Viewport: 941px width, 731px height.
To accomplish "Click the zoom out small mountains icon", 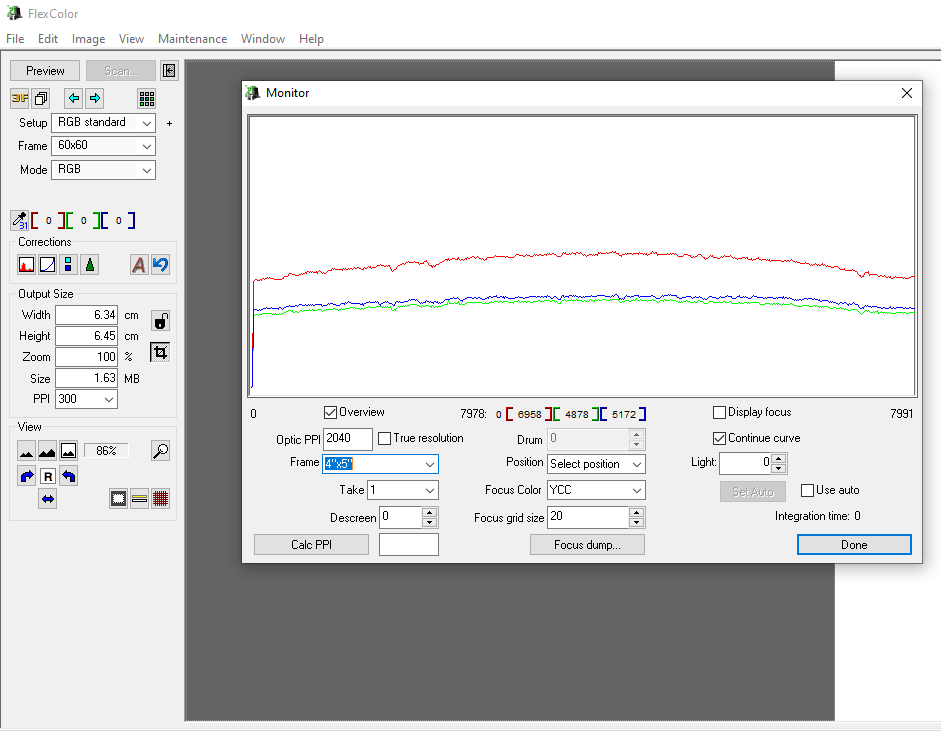I will (26, 451).
